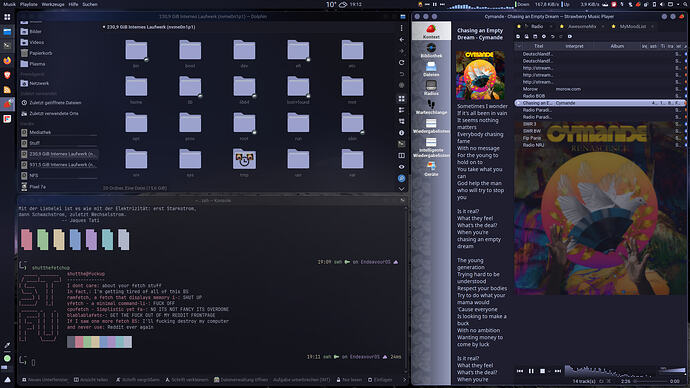Open the Werkzeuge menu
The height and width of the screenshot is (388, 690).
[x=53, y=4]
